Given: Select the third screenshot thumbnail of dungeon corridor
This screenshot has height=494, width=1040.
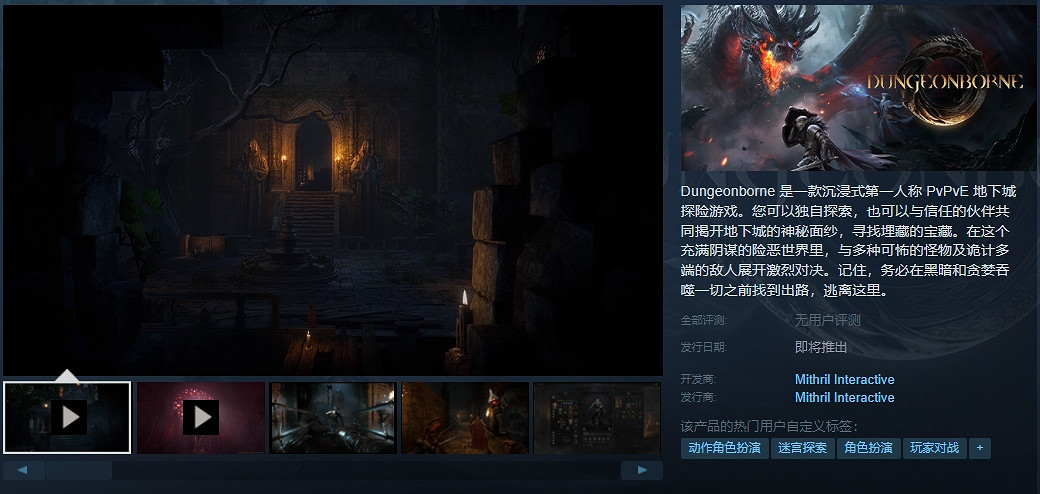Looking at the screenshot, I should (x=333, y=418).
